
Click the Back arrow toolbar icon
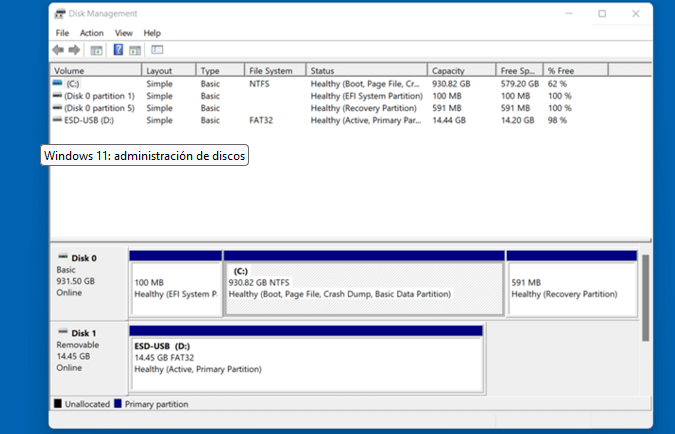tap(58, 50)
